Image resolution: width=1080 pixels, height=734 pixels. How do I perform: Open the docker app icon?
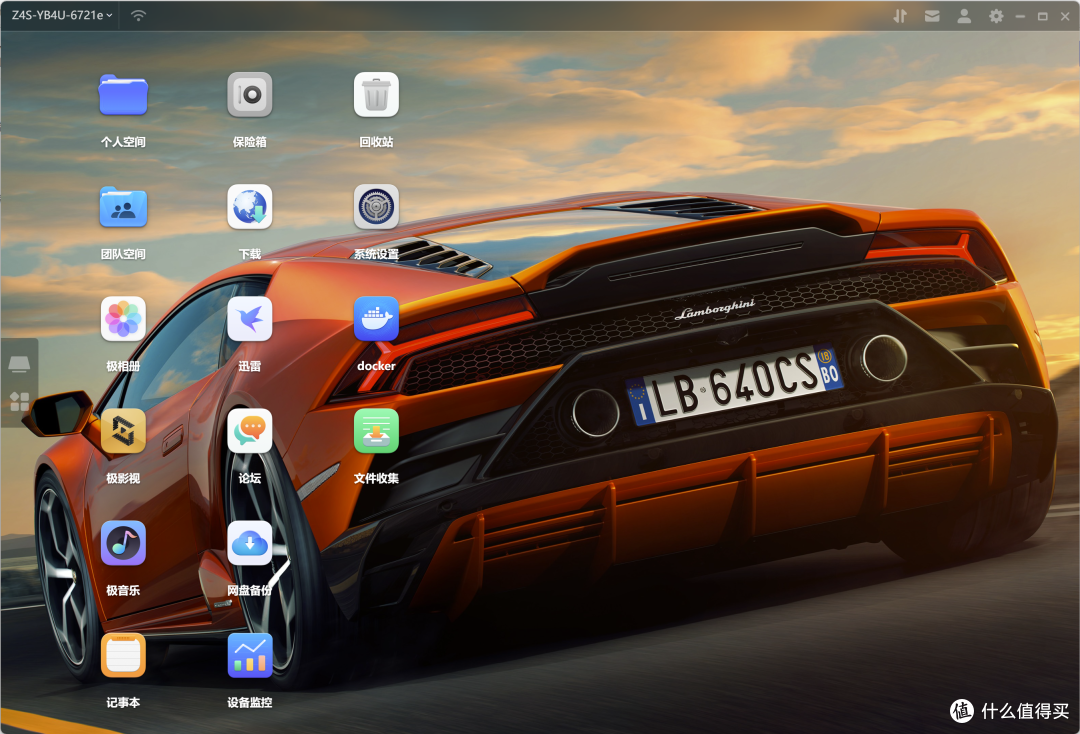click(376, 319)
